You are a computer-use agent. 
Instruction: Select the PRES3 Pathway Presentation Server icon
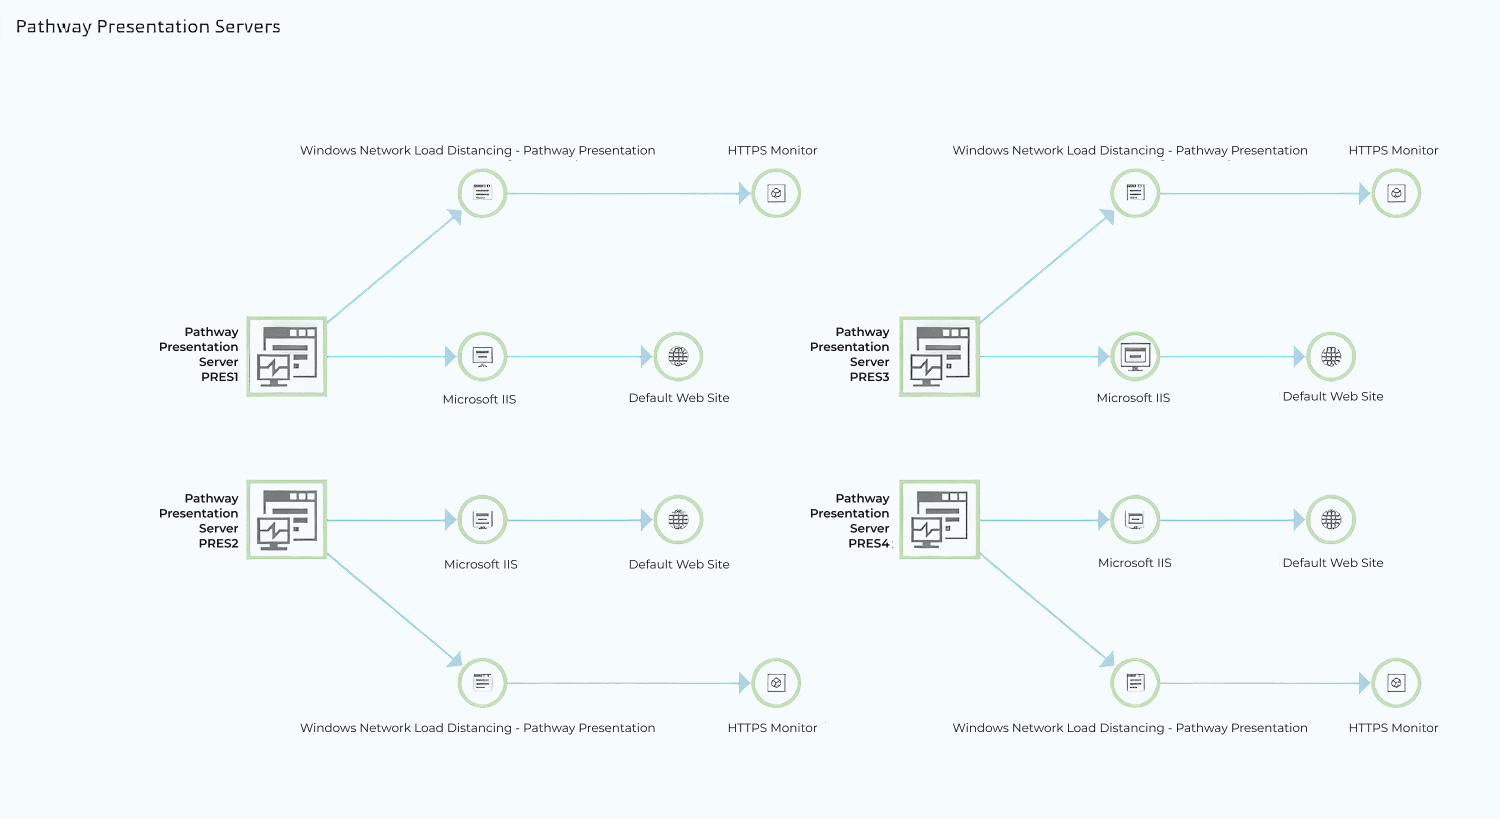tap(939, 356)
